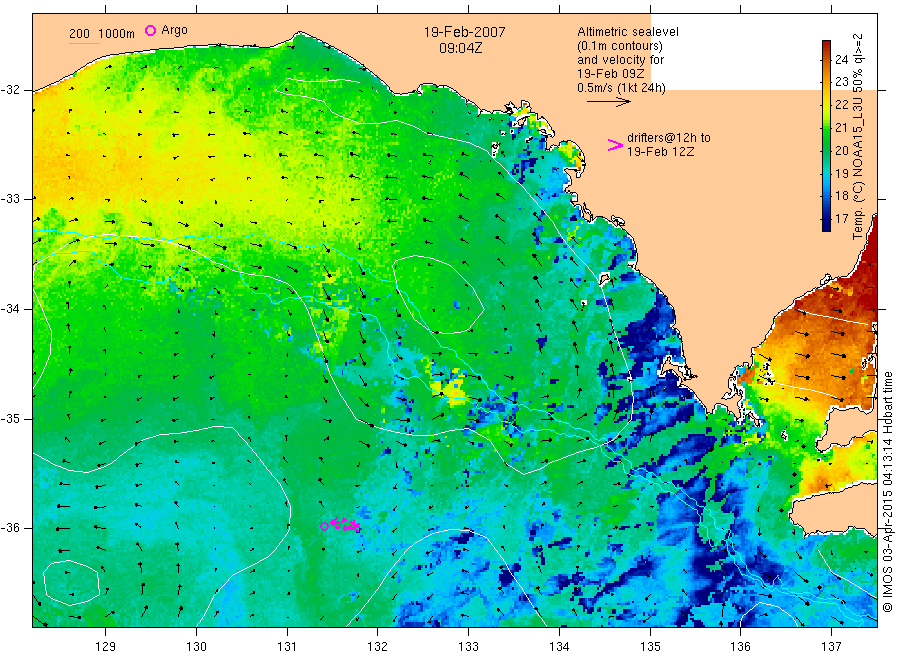900x660 pixels.
Task: Click the 0.5m/s velocity reference arrow
Action: click(608, 102)
